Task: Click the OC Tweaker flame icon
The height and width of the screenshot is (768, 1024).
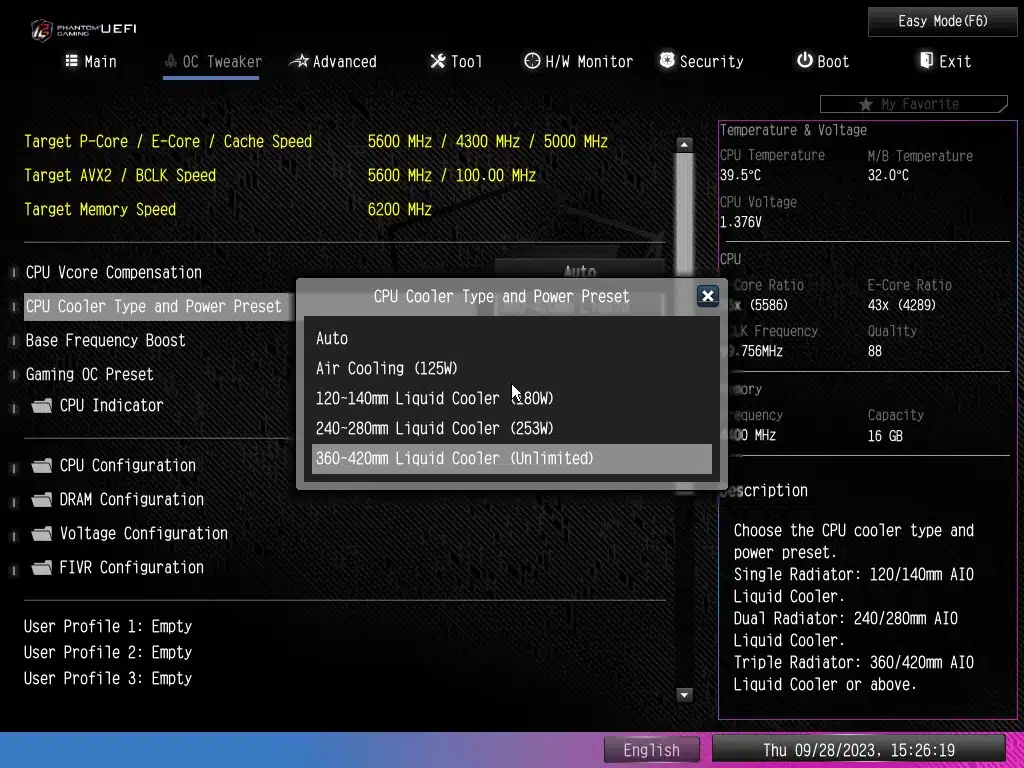Action: tap(171, 61)
